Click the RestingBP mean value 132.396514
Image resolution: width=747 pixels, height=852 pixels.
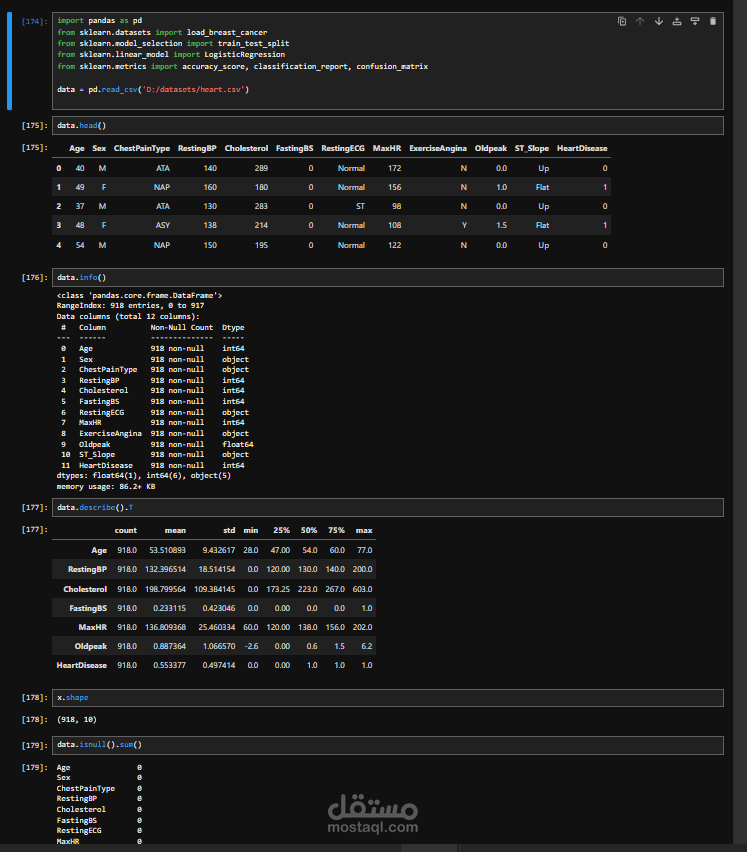click(x=165, y=569)
